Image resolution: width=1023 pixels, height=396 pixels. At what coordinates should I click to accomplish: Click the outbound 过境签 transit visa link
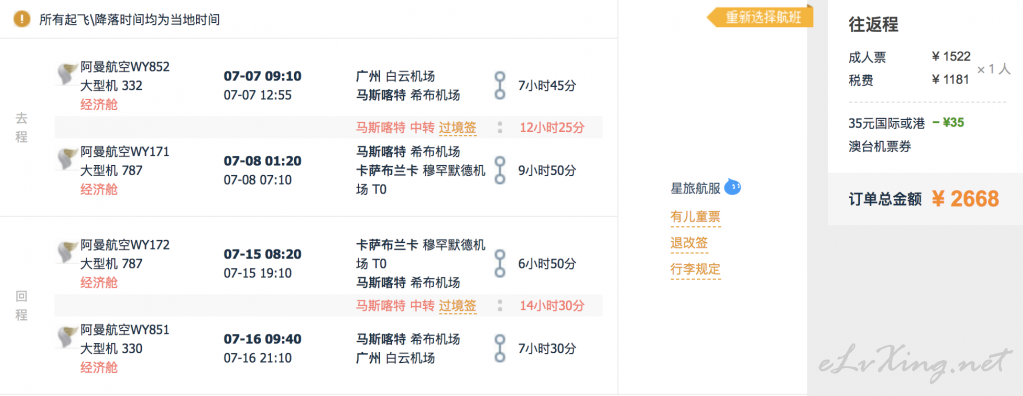coord(457,127)
